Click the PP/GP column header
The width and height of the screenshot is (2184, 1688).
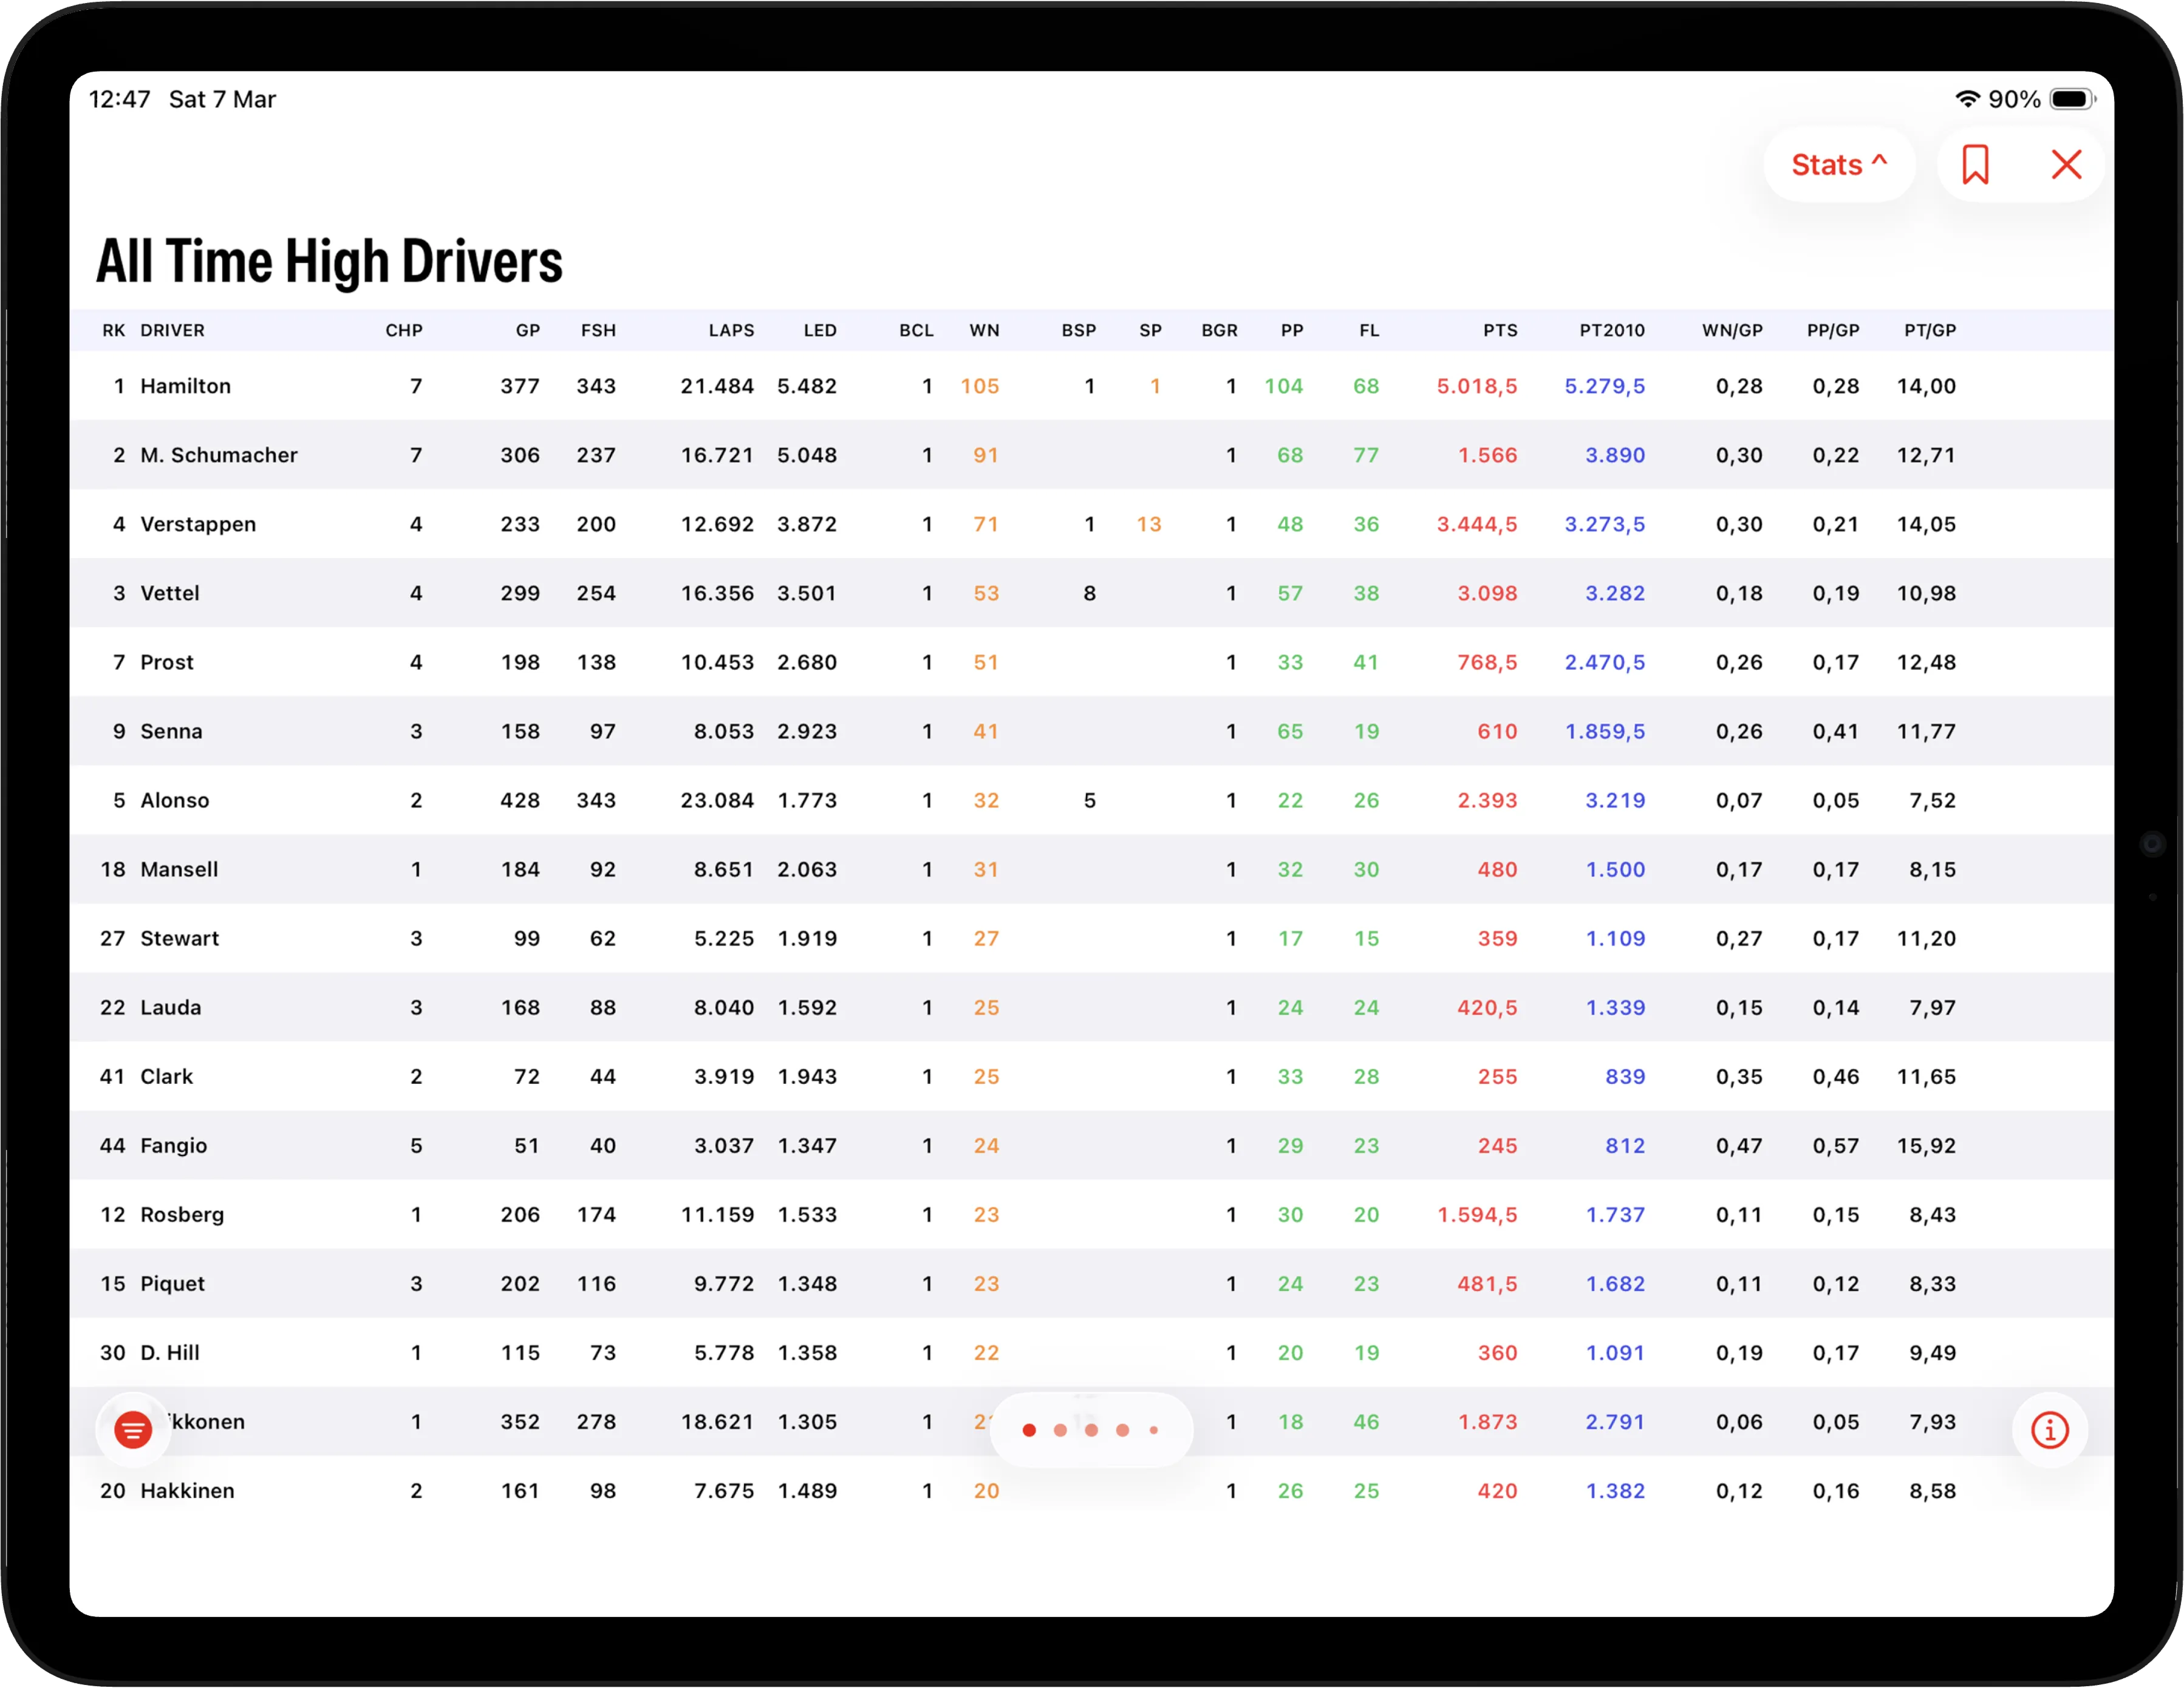click(x=1832, y=331)
